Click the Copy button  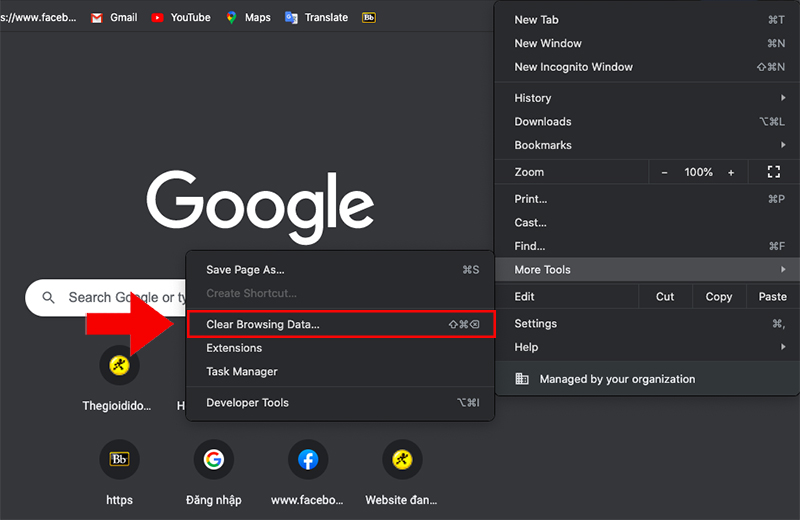[719, 296]
